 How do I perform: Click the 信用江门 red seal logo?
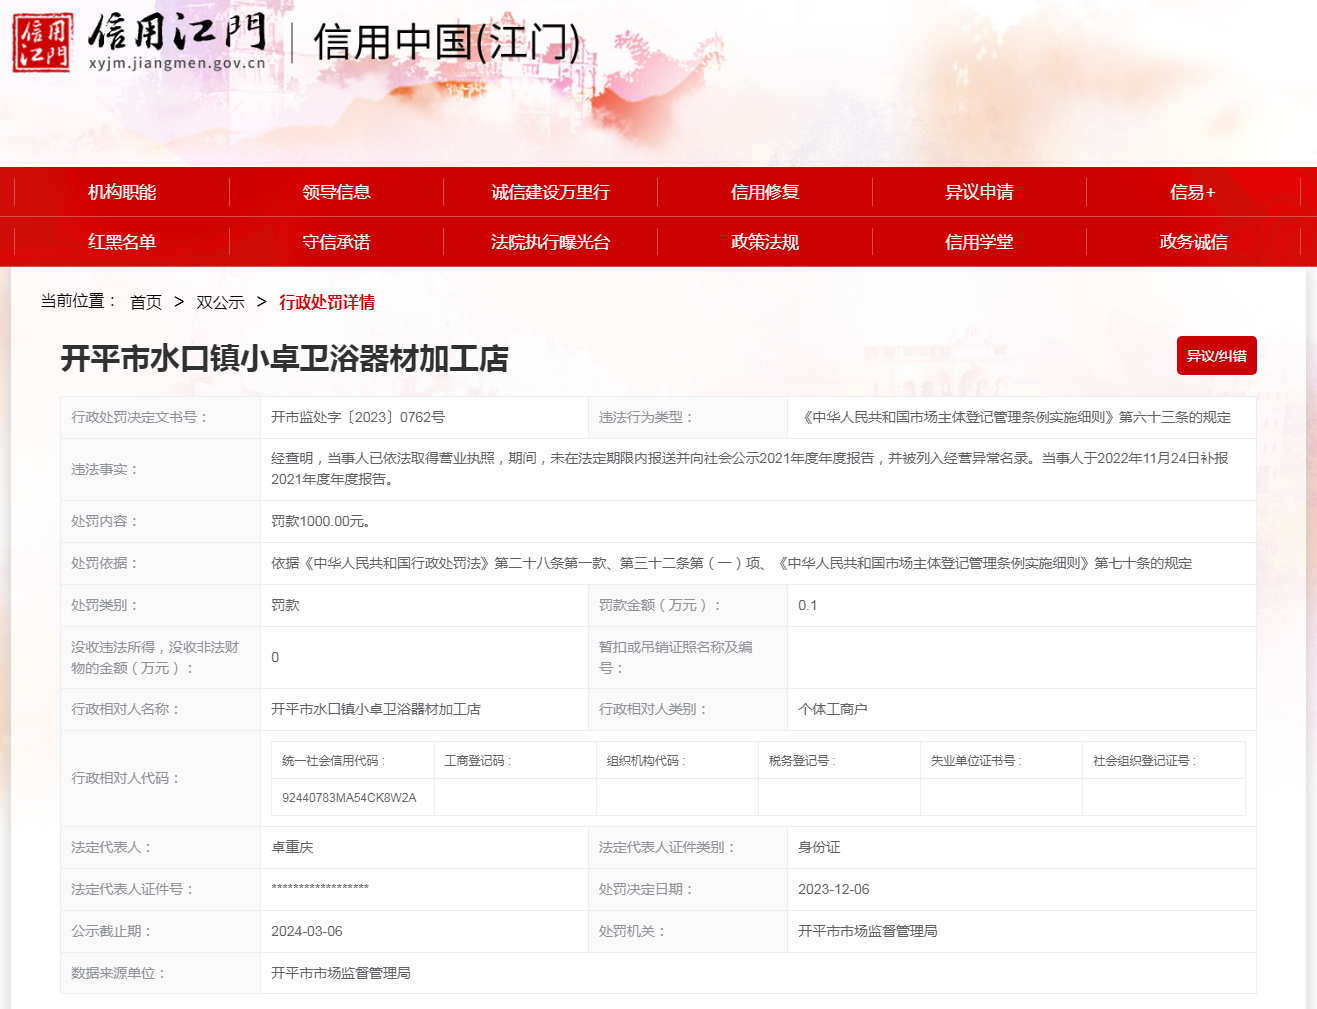click(42, 43)
